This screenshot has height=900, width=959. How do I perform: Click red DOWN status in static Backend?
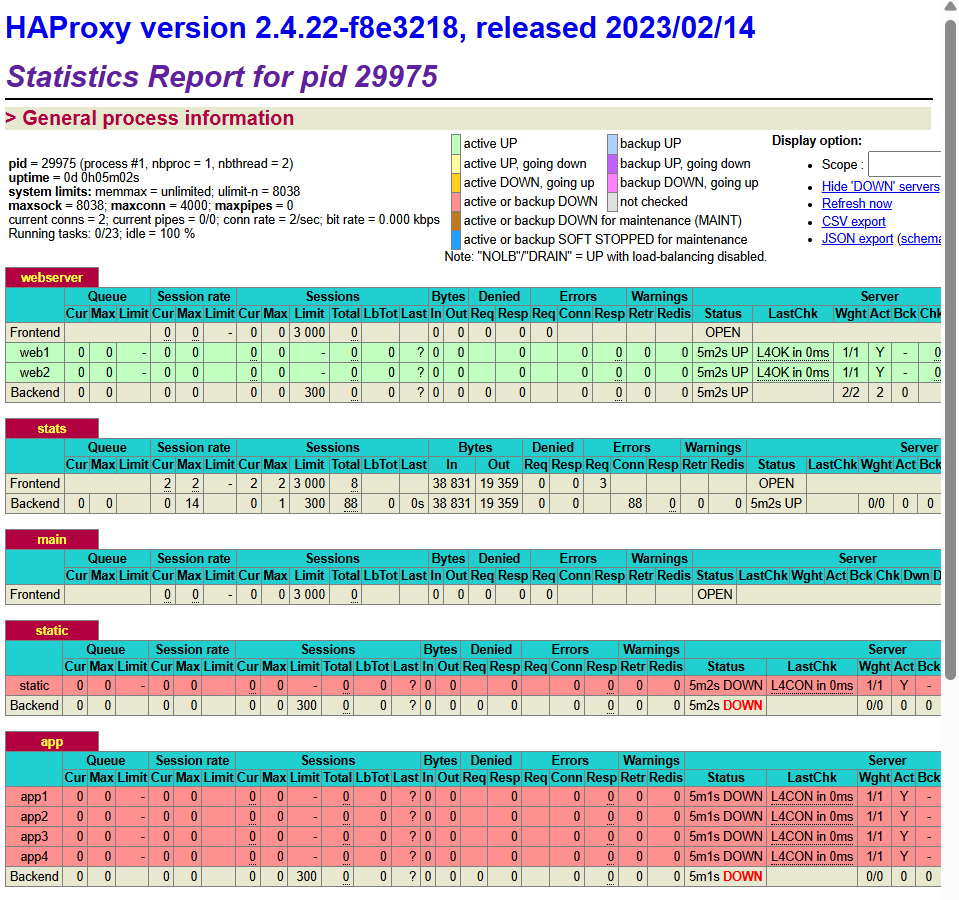click(x=743, y=706)
